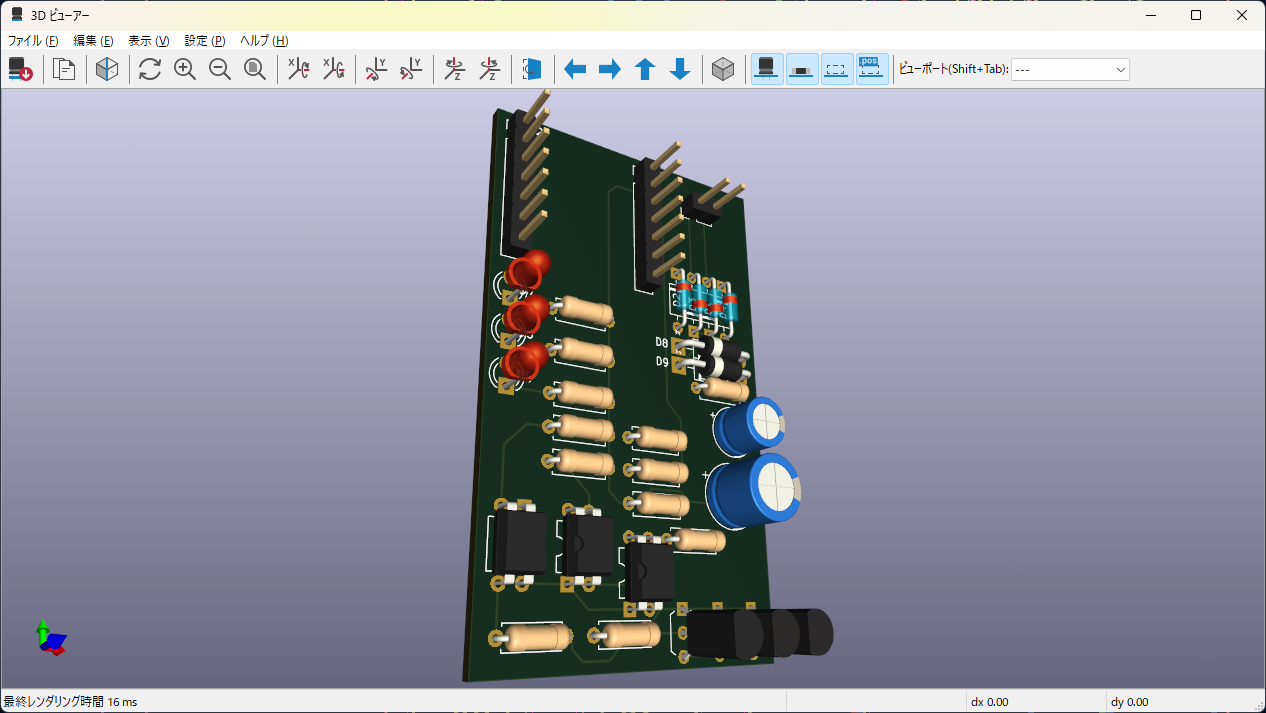This screenshot has width=1266, height=713.
Task: Rotate board clockwise around X axis
Action: coord(298,69)
